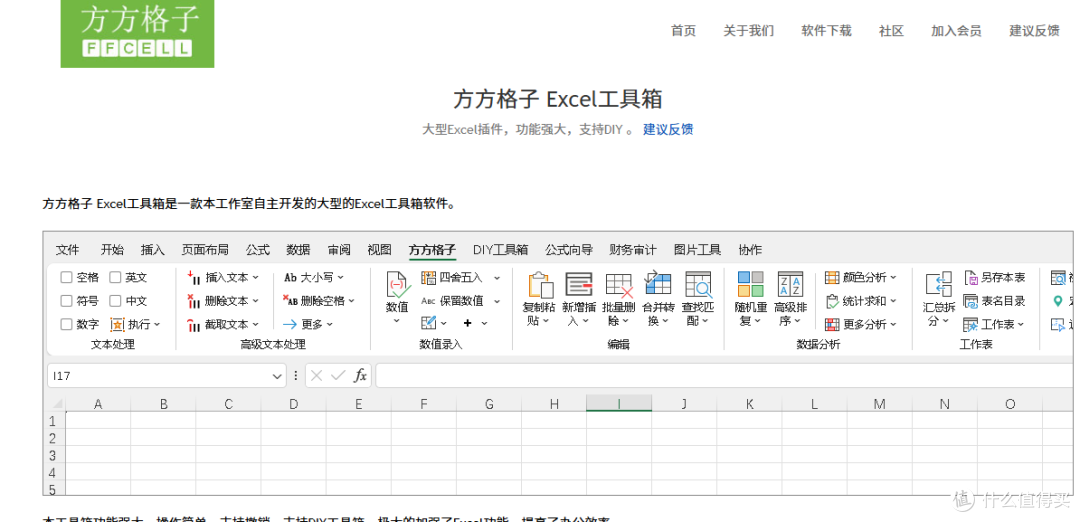Click the 高级排序 icon
The width and height of the screenshot is (1080, 522).
790,284
